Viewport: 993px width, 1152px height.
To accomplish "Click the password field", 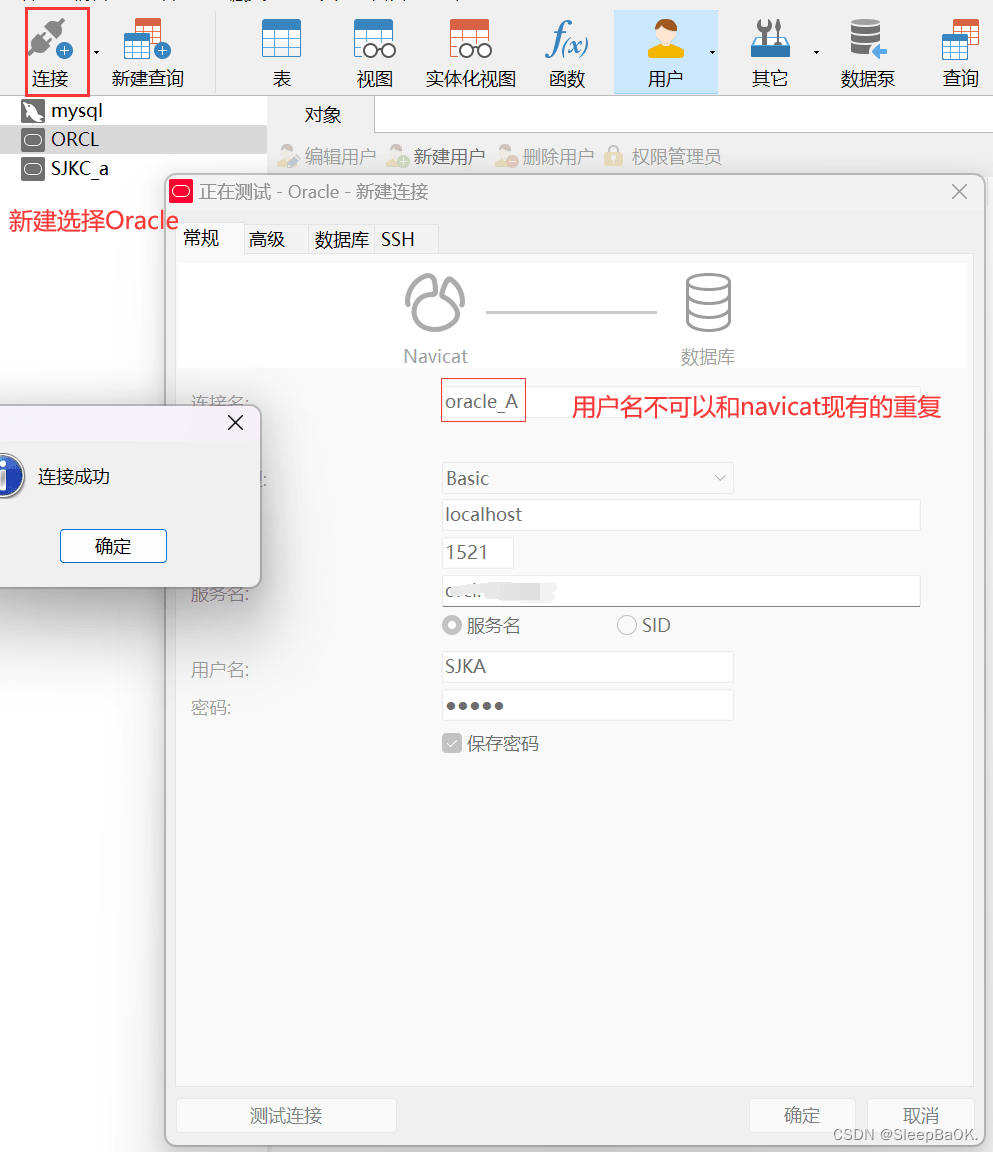I will click(x=588, y=705).
